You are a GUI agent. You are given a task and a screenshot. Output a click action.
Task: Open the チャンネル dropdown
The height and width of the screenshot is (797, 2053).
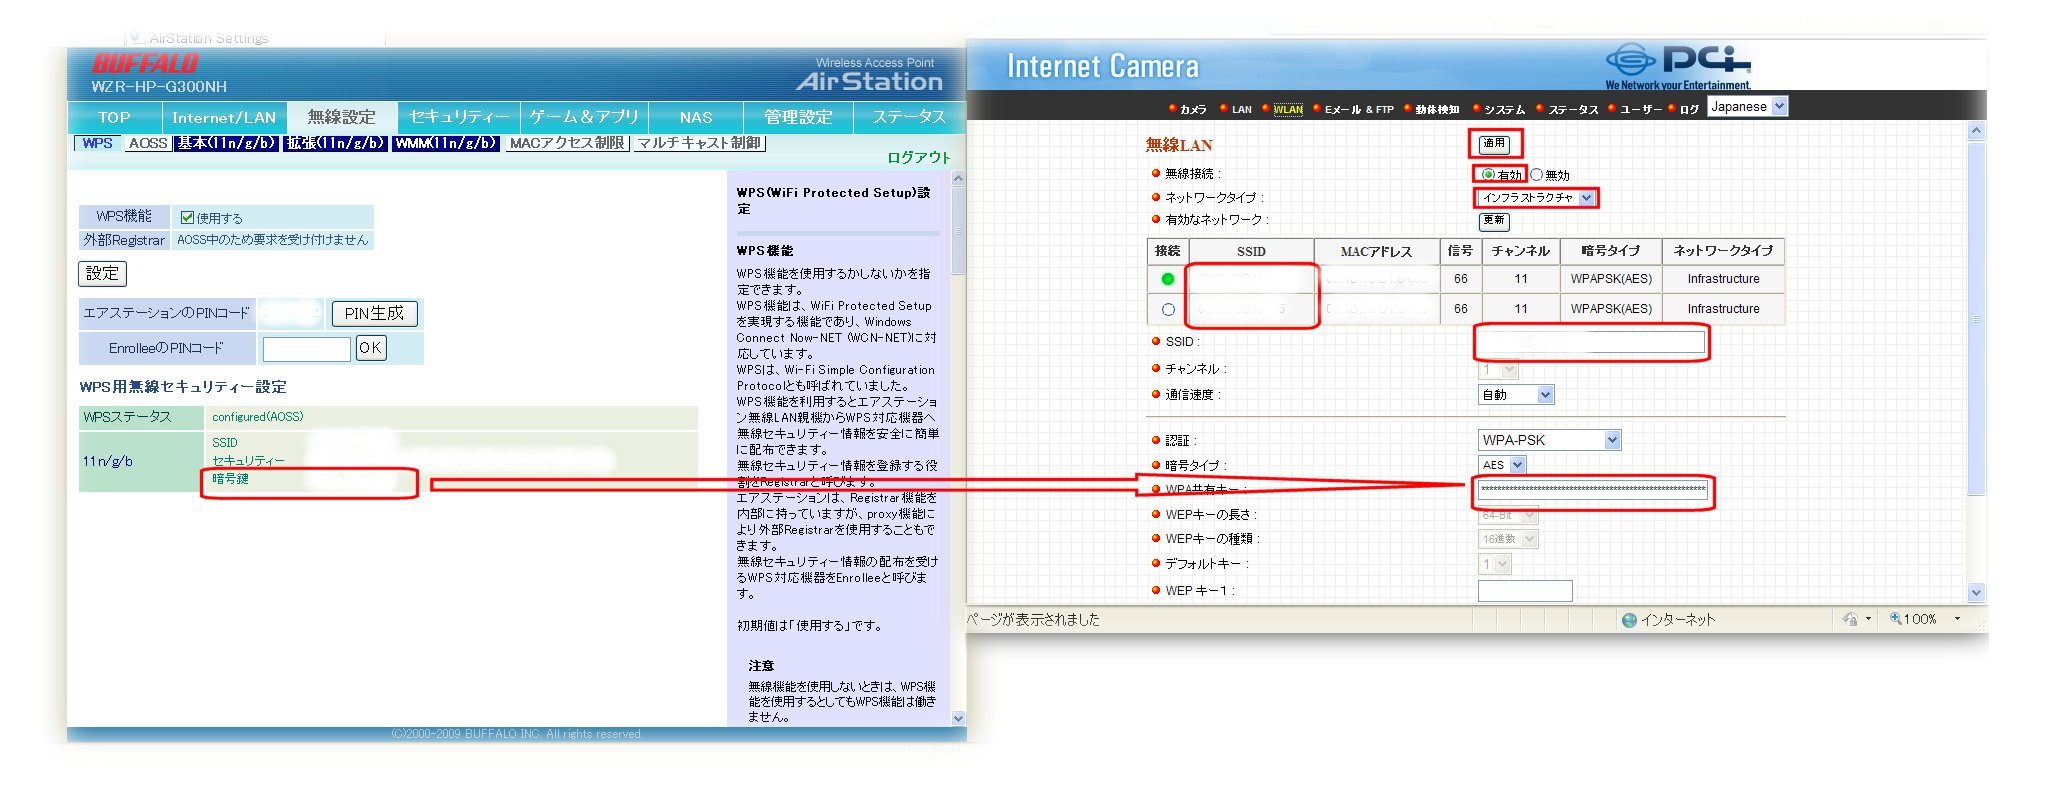click(x=1498, y=370)
